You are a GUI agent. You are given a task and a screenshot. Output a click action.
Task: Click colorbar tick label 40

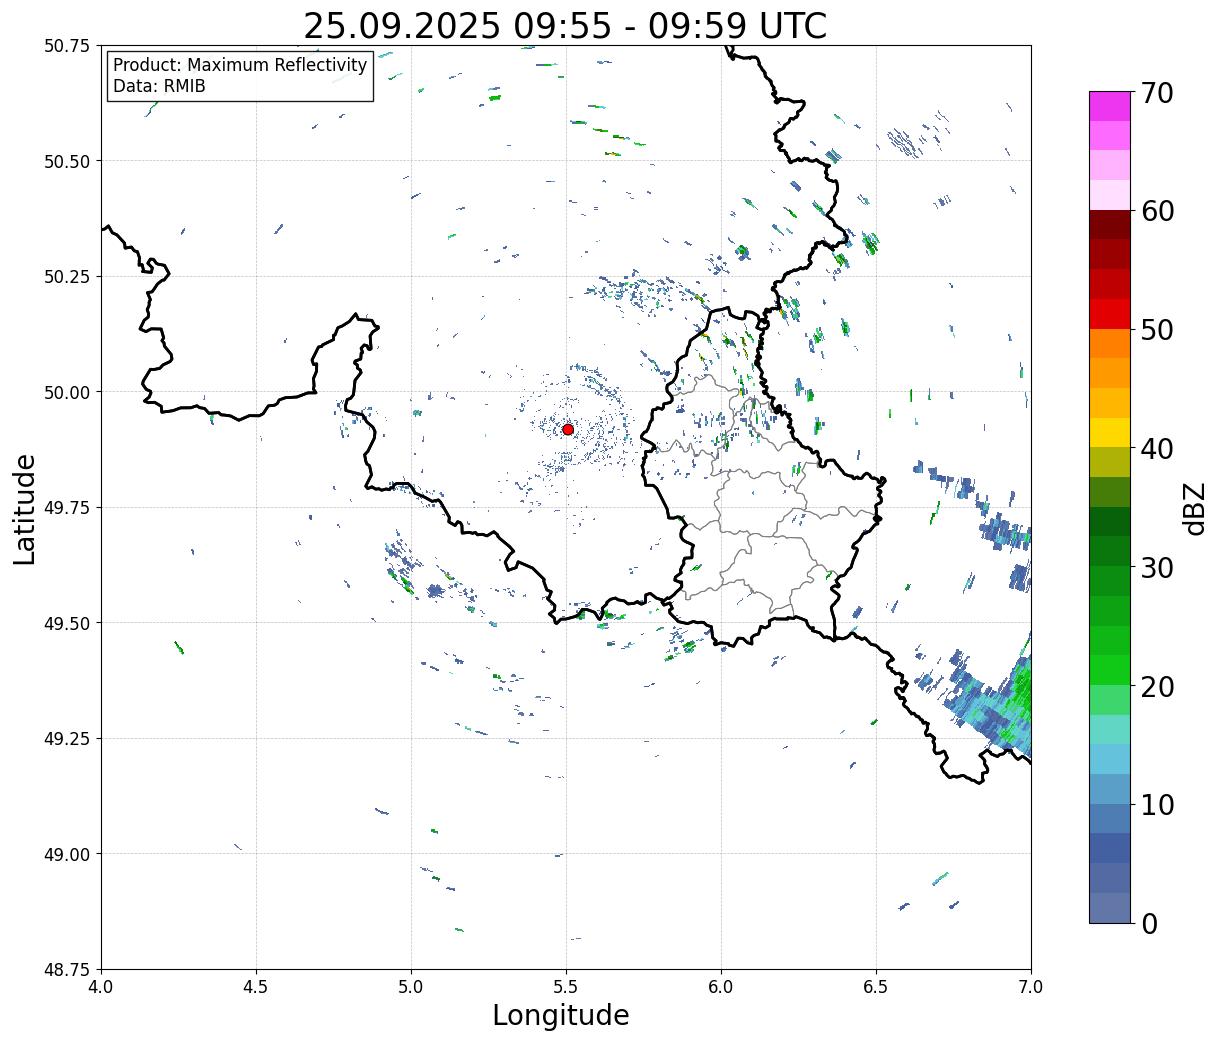[1157, 449]
